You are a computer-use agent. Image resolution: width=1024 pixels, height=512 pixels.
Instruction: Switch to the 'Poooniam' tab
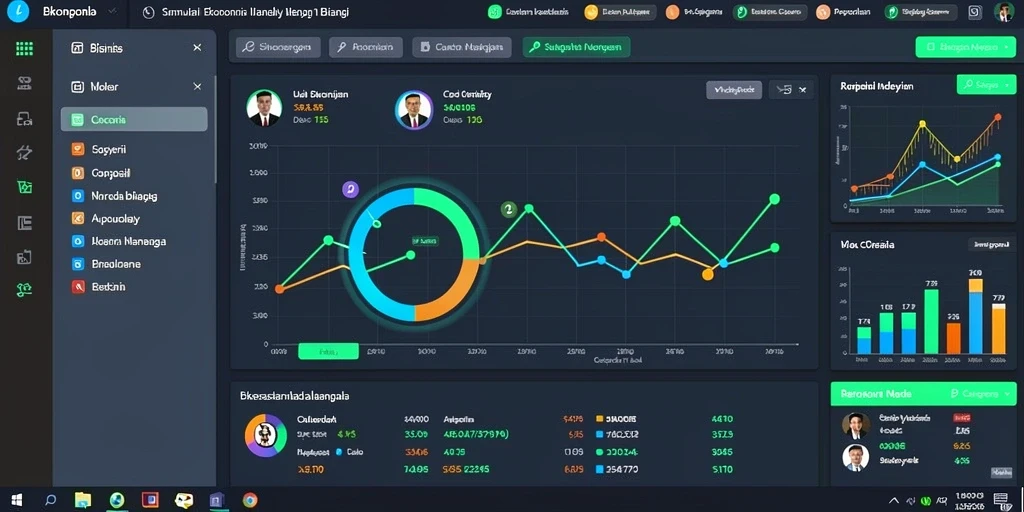coord(366,47)
